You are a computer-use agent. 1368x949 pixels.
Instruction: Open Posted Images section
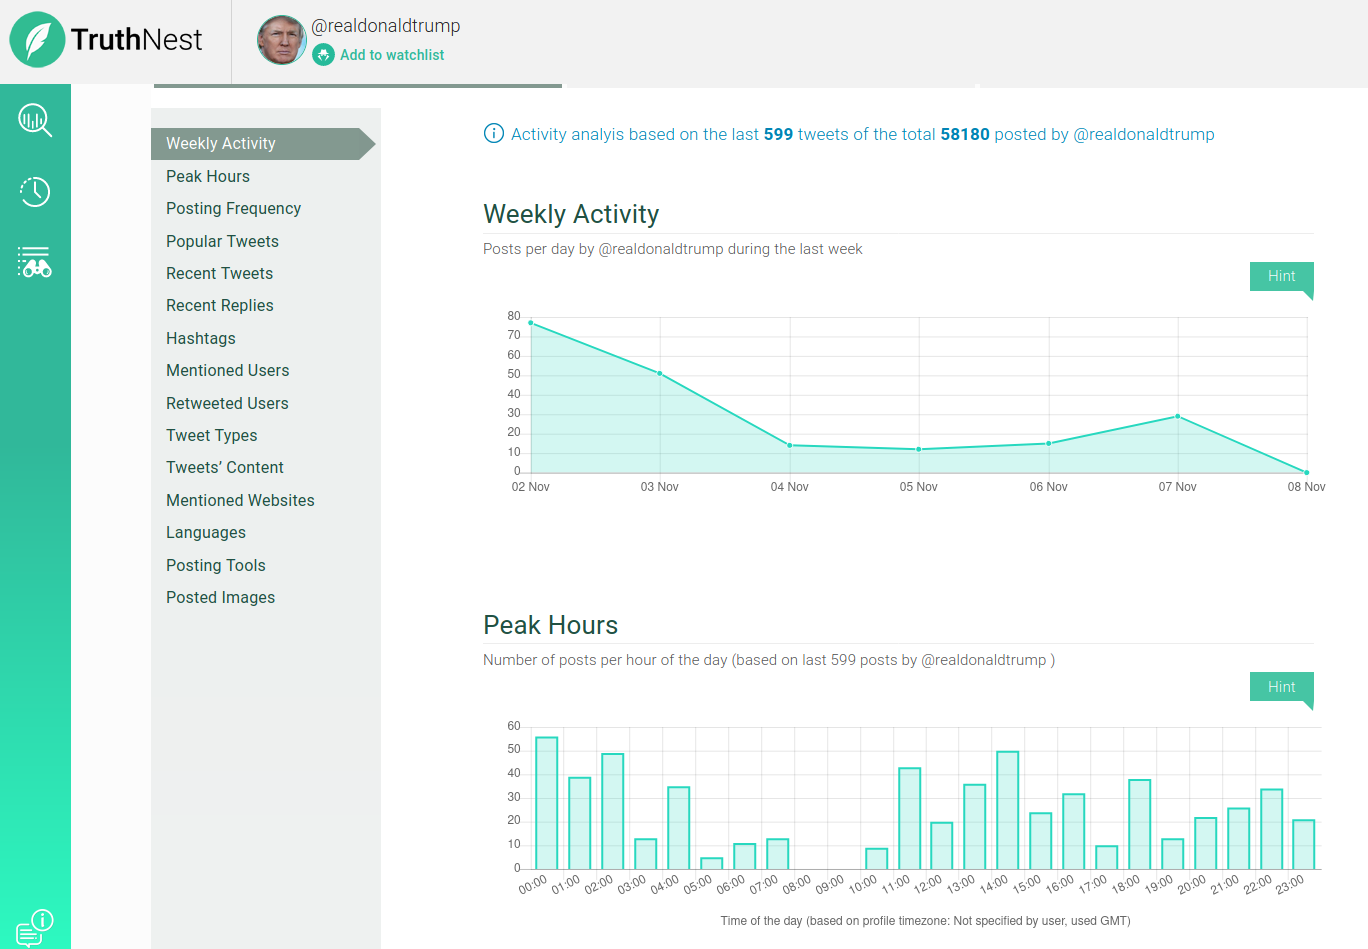[x=220, y=597]
